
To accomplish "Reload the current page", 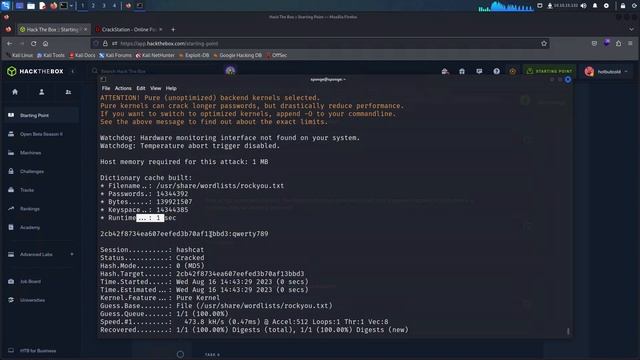I will click(33, 43).
